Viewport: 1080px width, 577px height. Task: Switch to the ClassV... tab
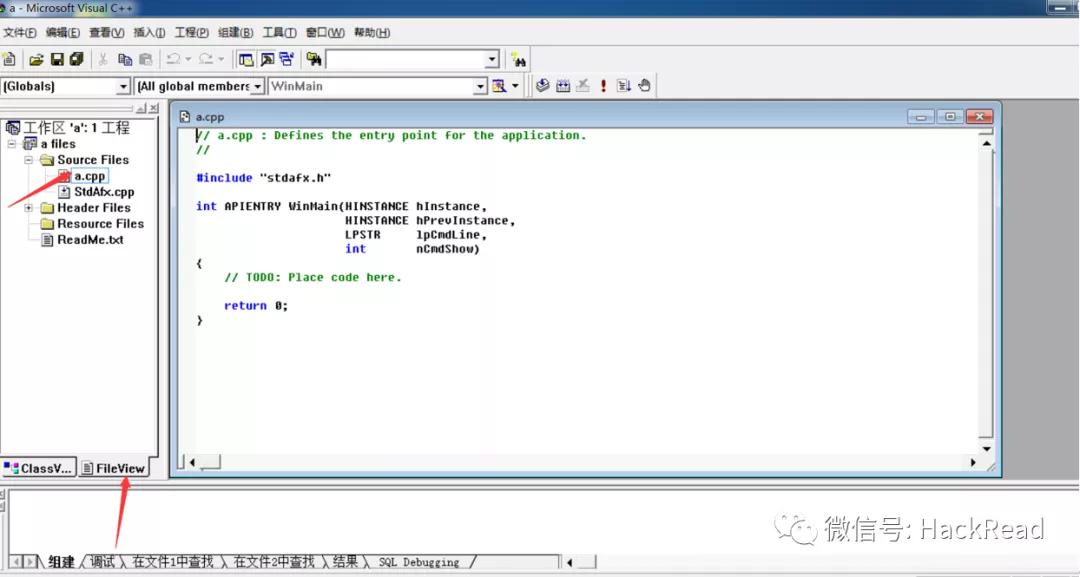click(38, 467)
